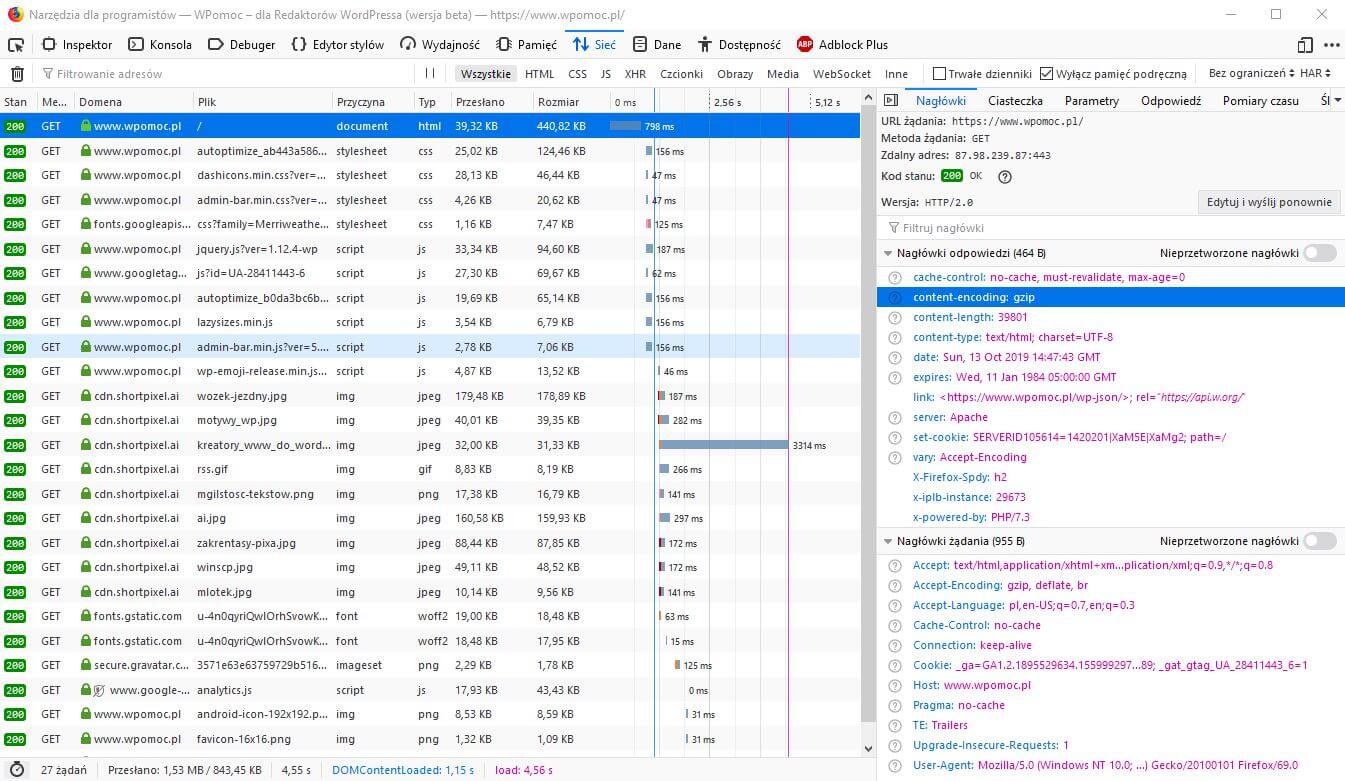
Task: Filter requests by Czcionki
Action: (681, 74)
